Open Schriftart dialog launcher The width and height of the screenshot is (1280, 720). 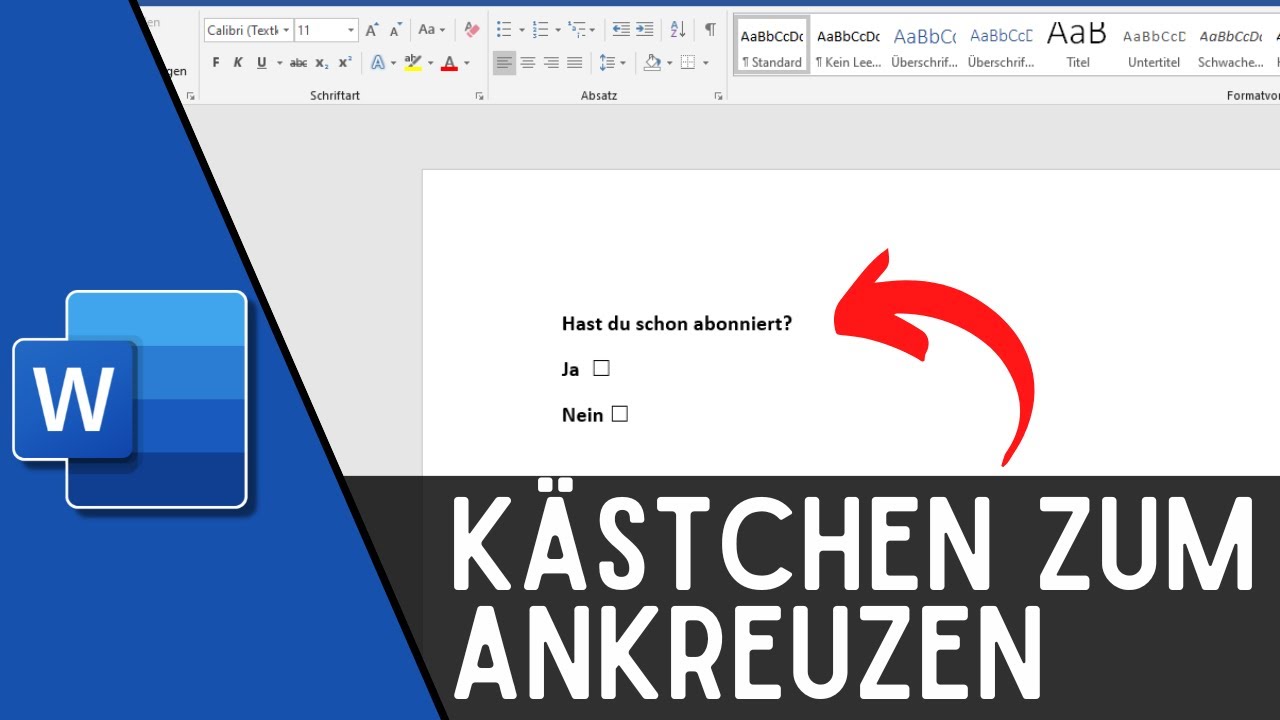point(480,96)
